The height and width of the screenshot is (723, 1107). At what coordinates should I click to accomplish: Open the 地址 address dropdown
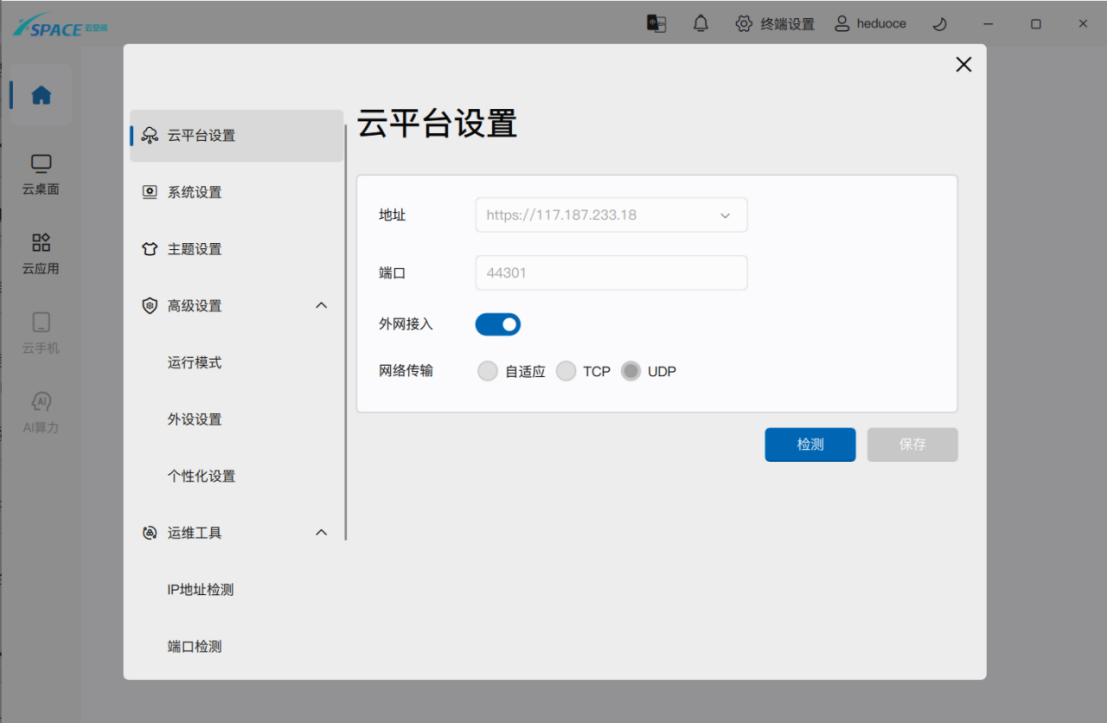(725, 215)
